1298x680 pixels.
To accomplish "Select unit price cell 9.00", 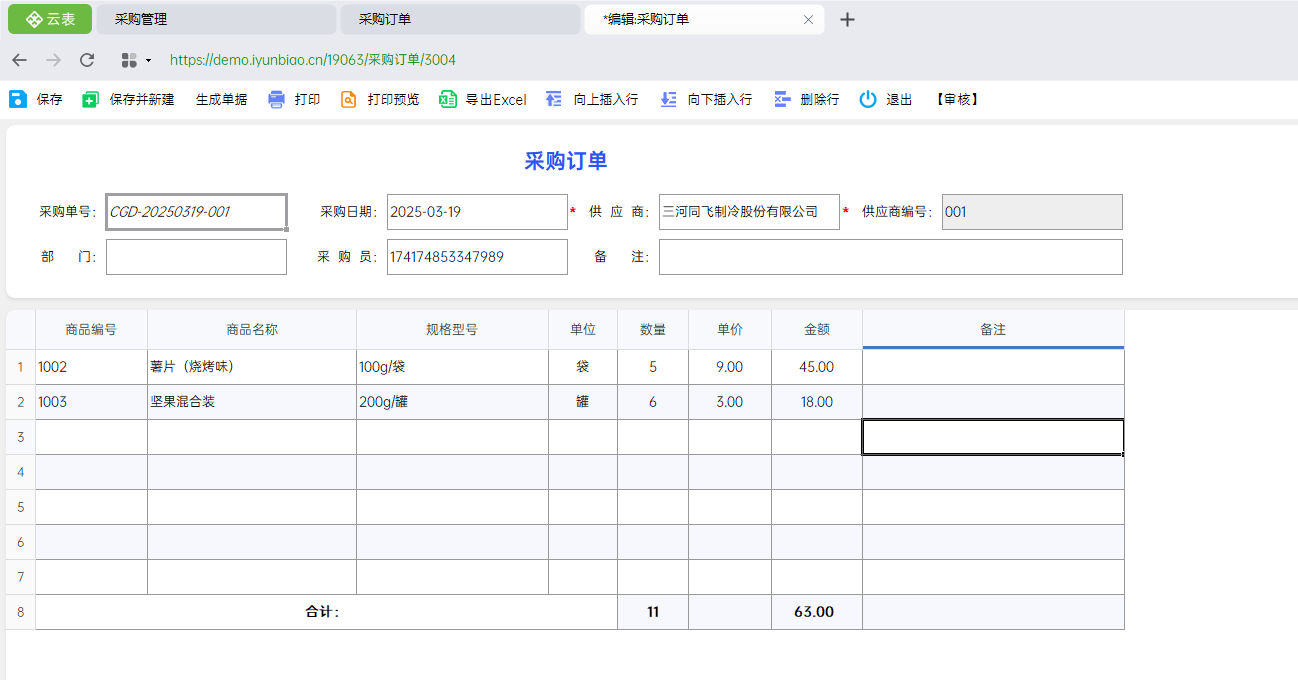I will click(x=730, y=367).
